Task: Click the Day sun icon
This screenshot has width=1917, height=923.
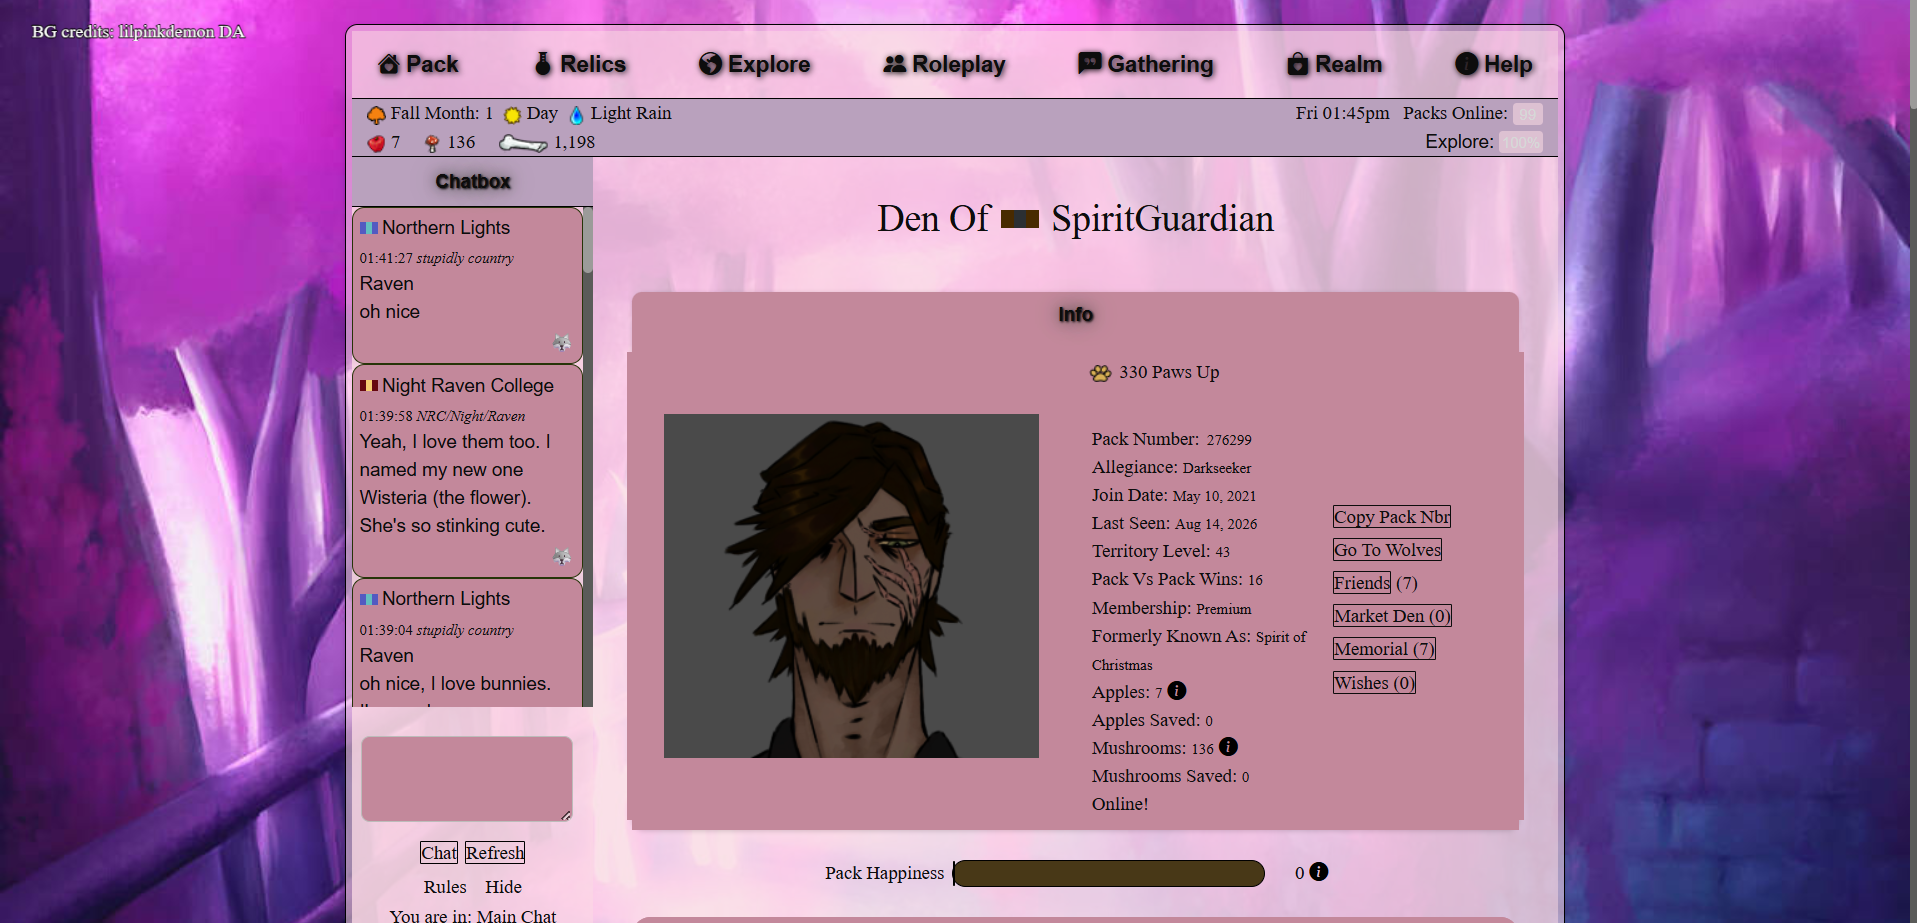Action: (x=512, y=115)
